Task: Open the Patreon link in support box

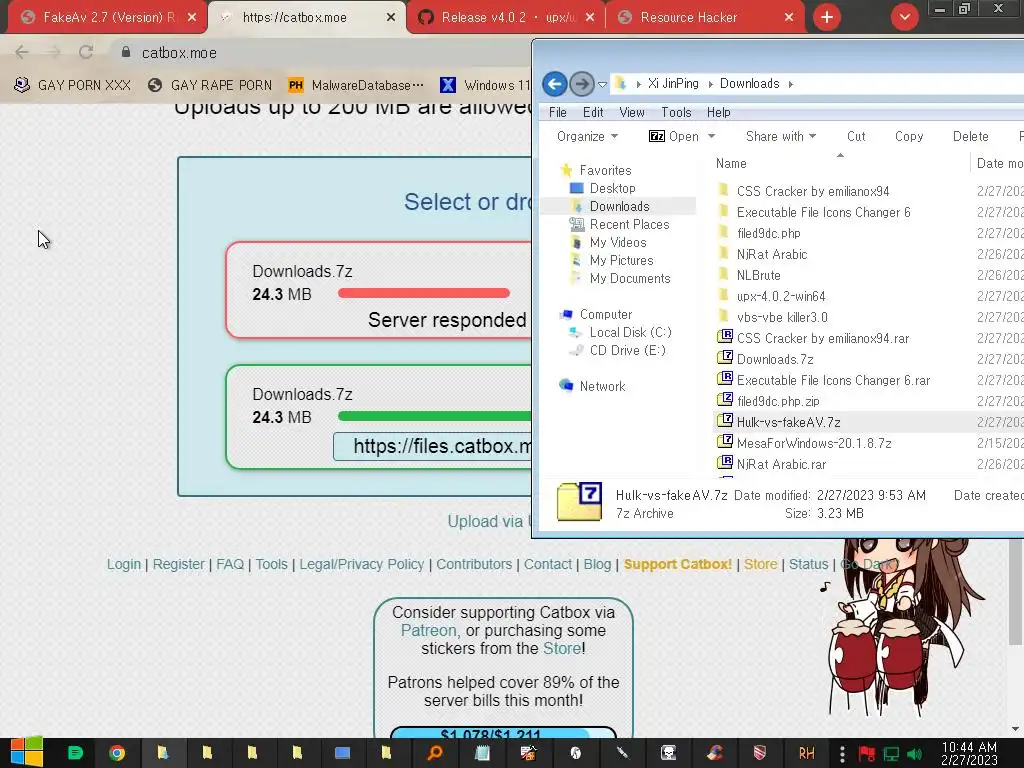Action: click(428, 630)
